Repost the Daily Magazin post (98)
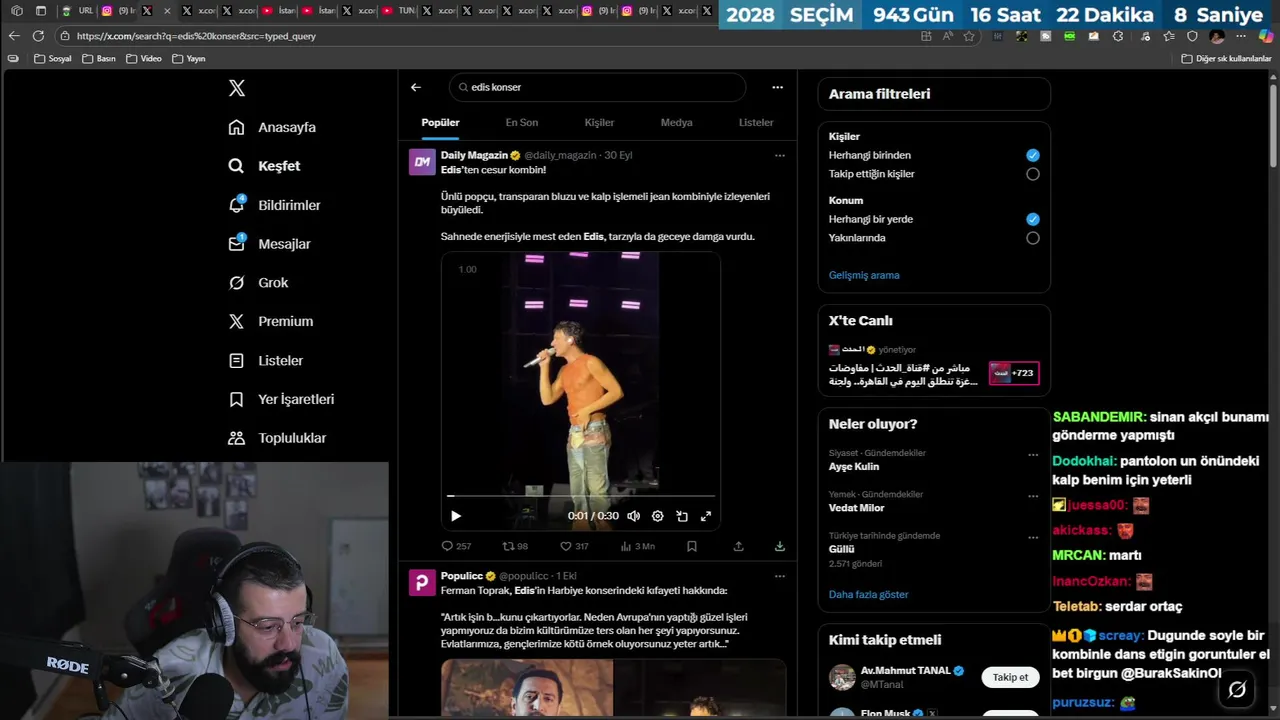This screenshot has height=720, width=1280. (x=514, y=546)
